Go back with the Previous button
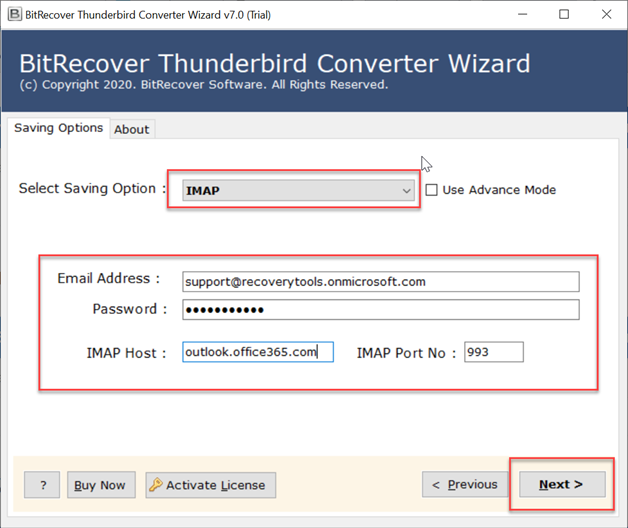The image size is (628, 528). point(465,484)
